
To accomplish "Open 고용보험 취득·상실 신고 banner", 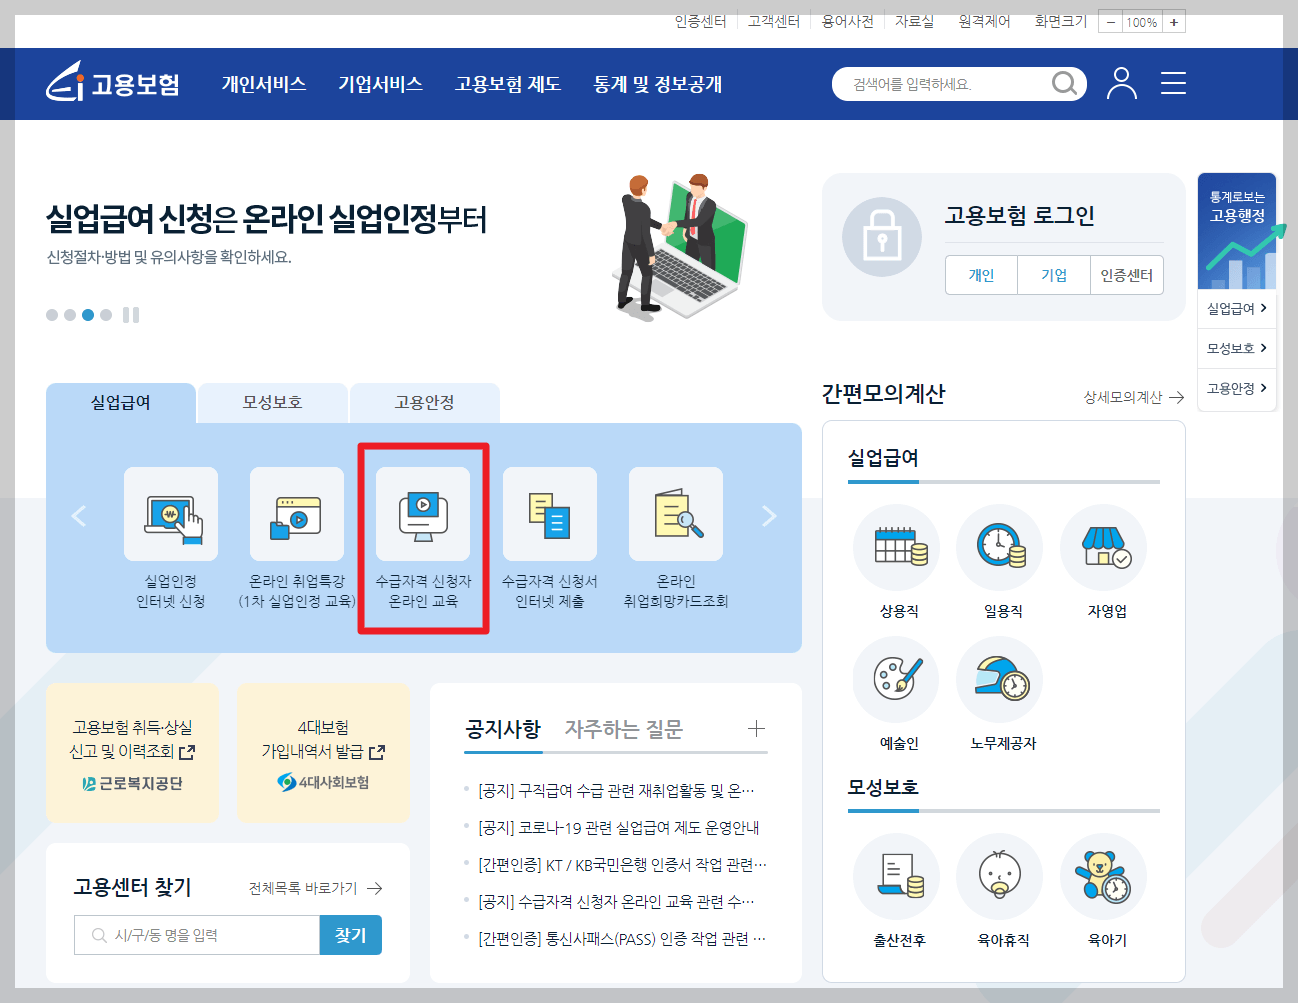I will (x=132, y=753).
